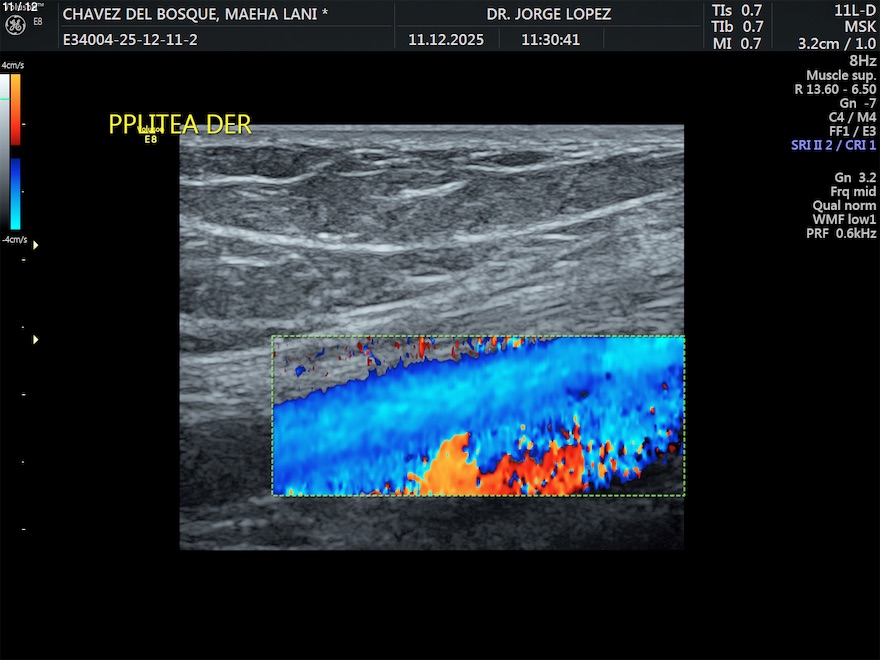Viewport: 880px width, 660px height.
Task: Click the Muscle sup. preset label
Action: 841,75
